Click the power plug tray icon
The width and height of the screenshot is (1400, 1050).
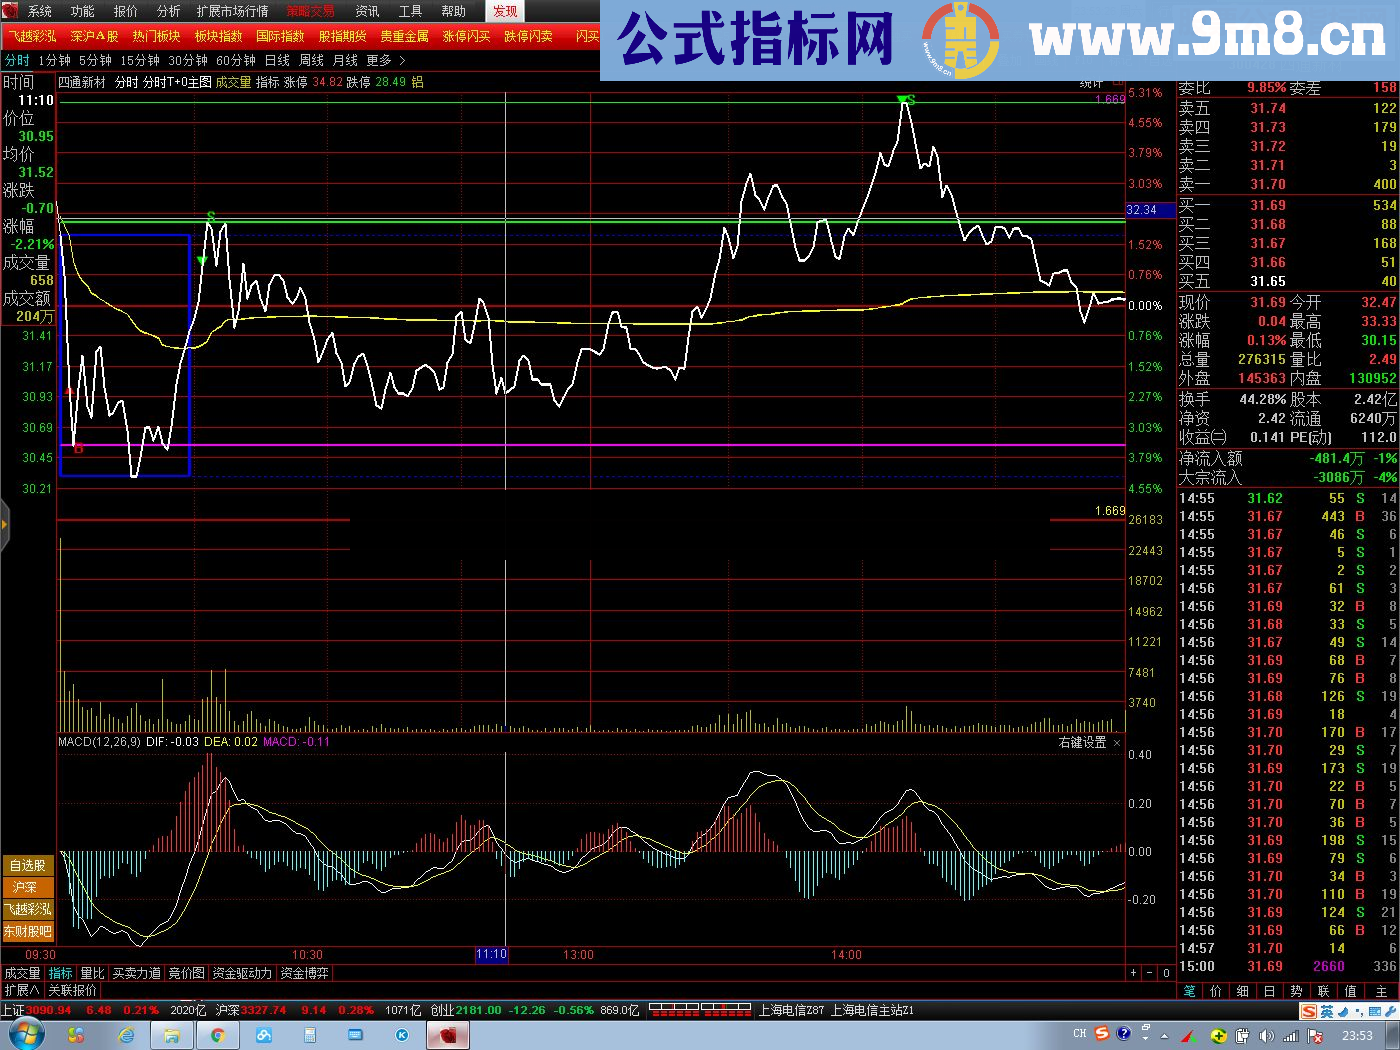tap(1242, 1036)
